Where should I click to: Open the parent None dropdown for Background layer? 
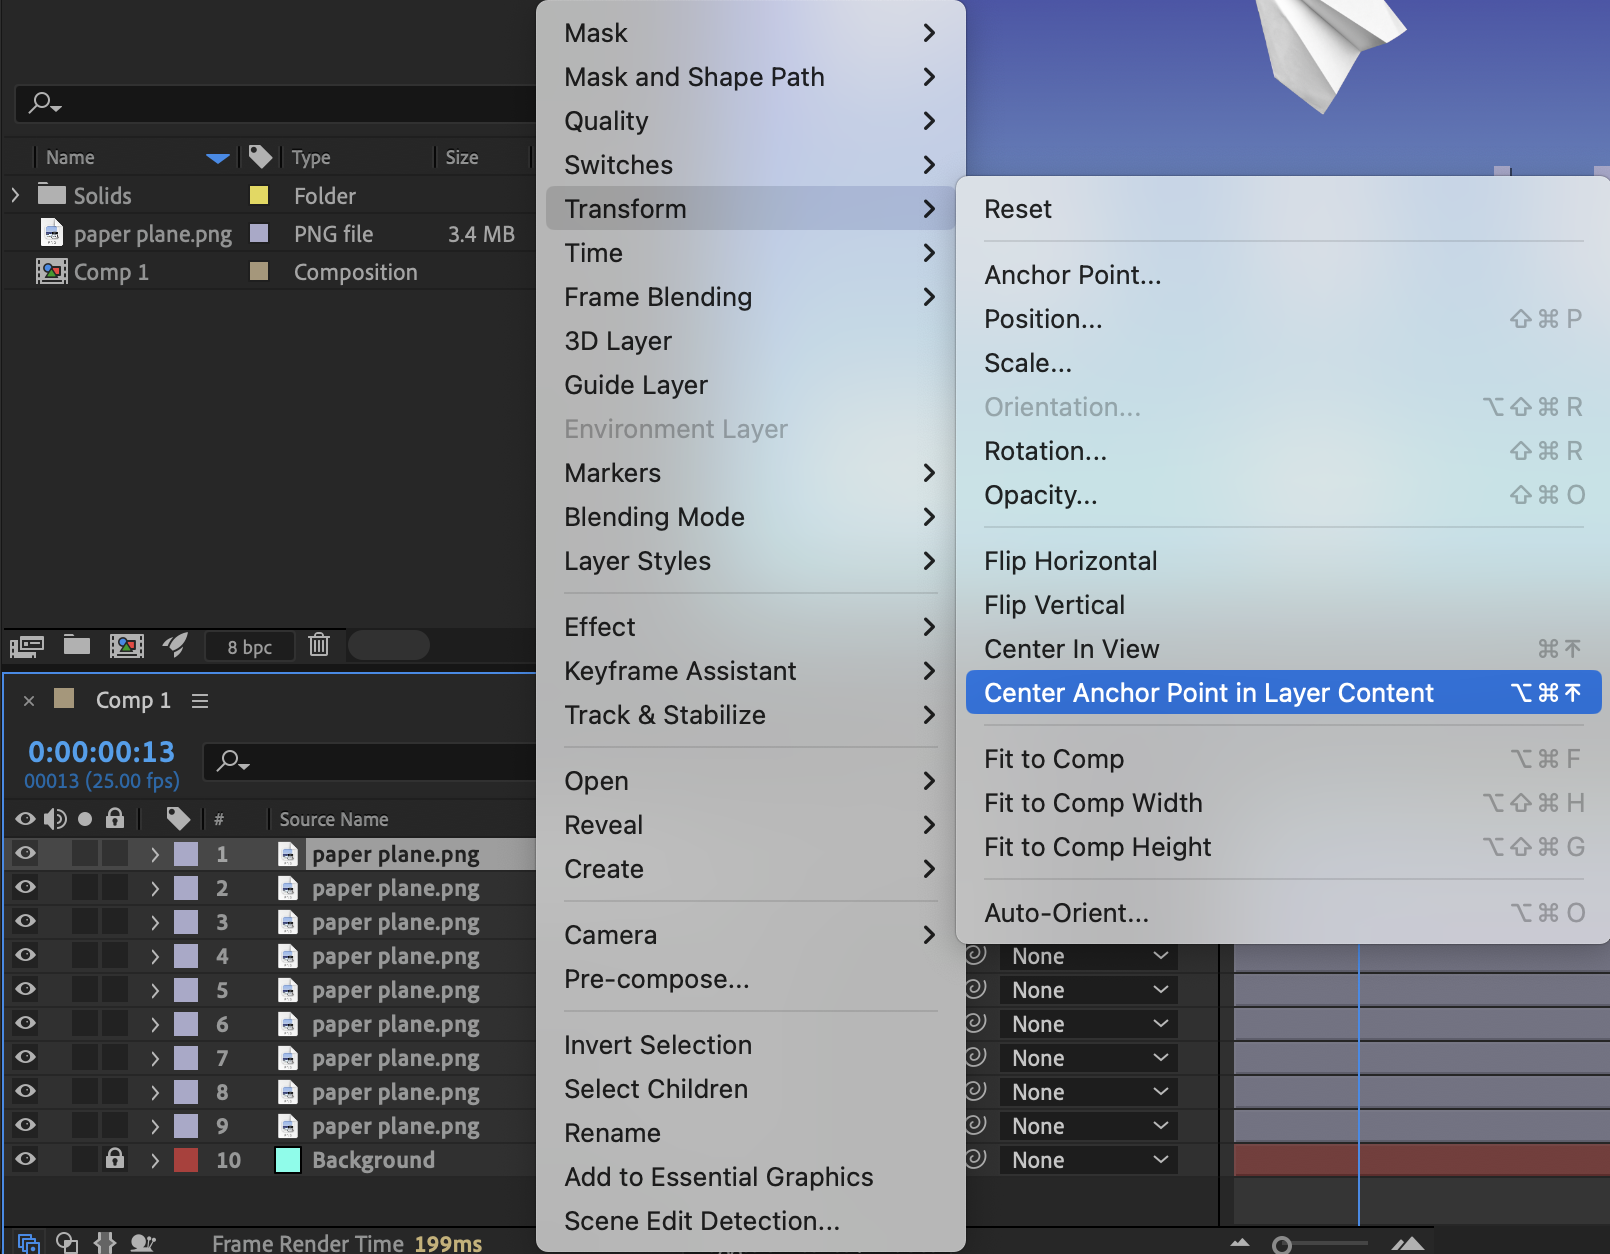(1089, 1160)
